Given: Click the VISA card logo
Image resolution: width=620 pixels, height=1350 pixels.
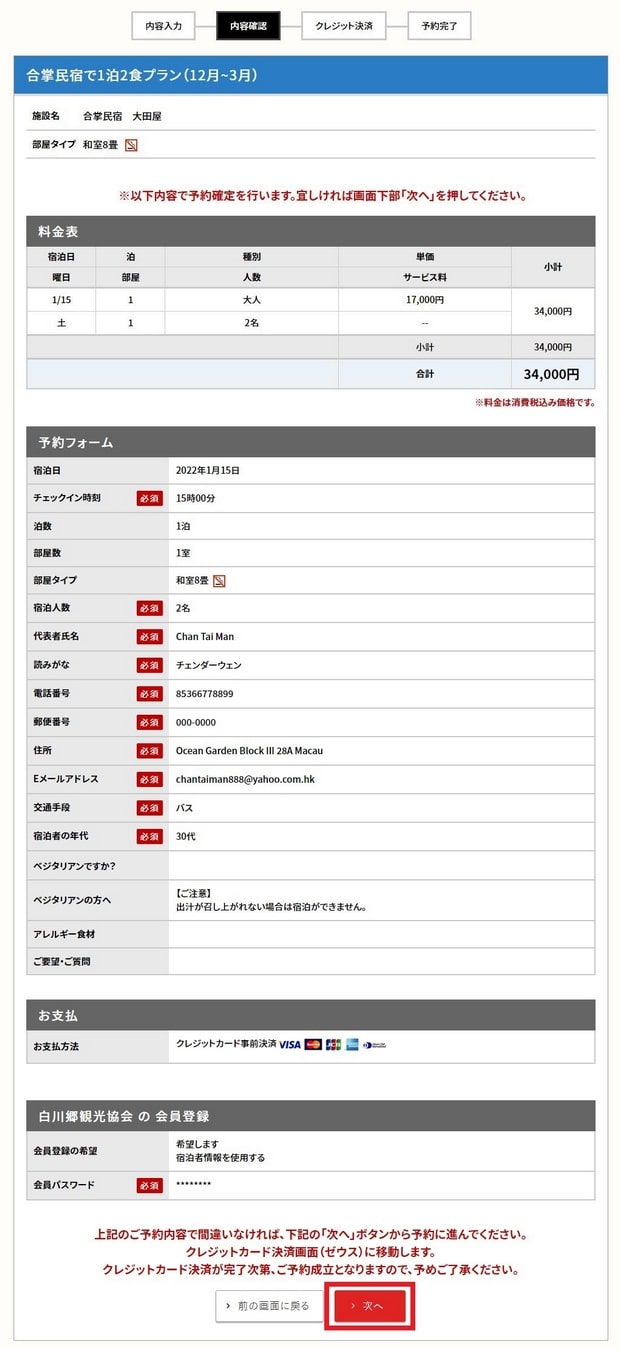Looking at the screenshot, I should [x=290, y=1045].
